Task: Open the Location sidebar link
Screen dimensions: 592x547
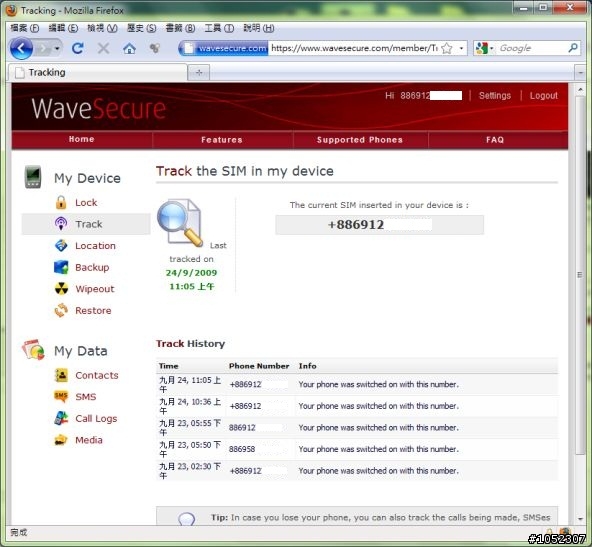Action: pyautogui.click(x=95, y=246)
